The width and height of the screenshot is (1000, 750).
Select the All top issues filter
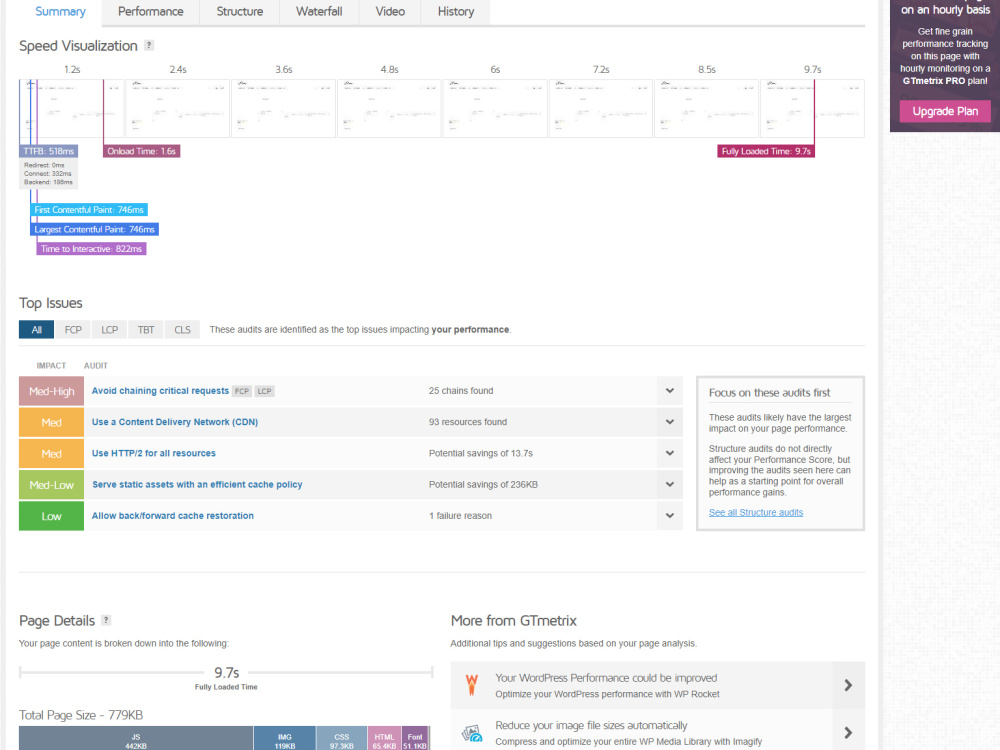[36, 330]
